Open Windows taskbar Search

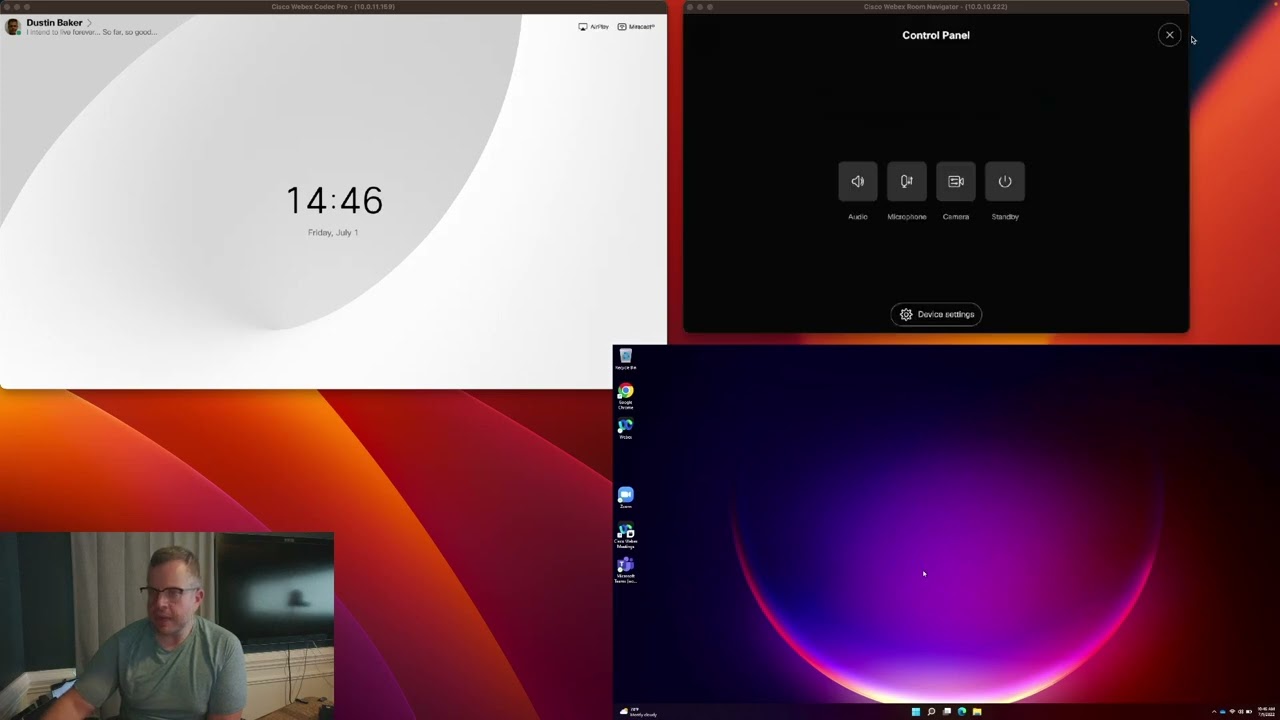pos(931,712)
